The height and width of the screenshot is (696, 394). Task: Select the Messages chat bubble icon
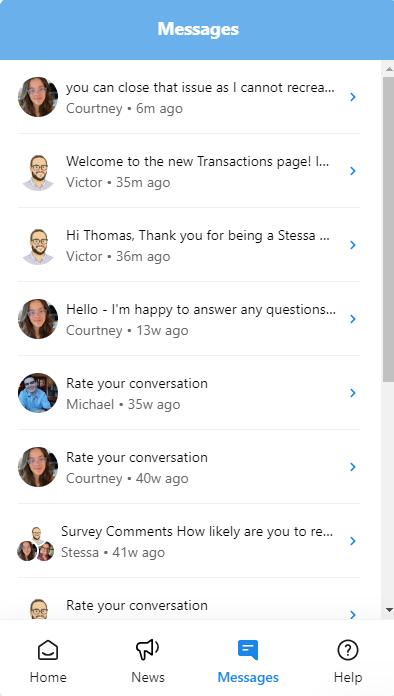click(248, 650)
